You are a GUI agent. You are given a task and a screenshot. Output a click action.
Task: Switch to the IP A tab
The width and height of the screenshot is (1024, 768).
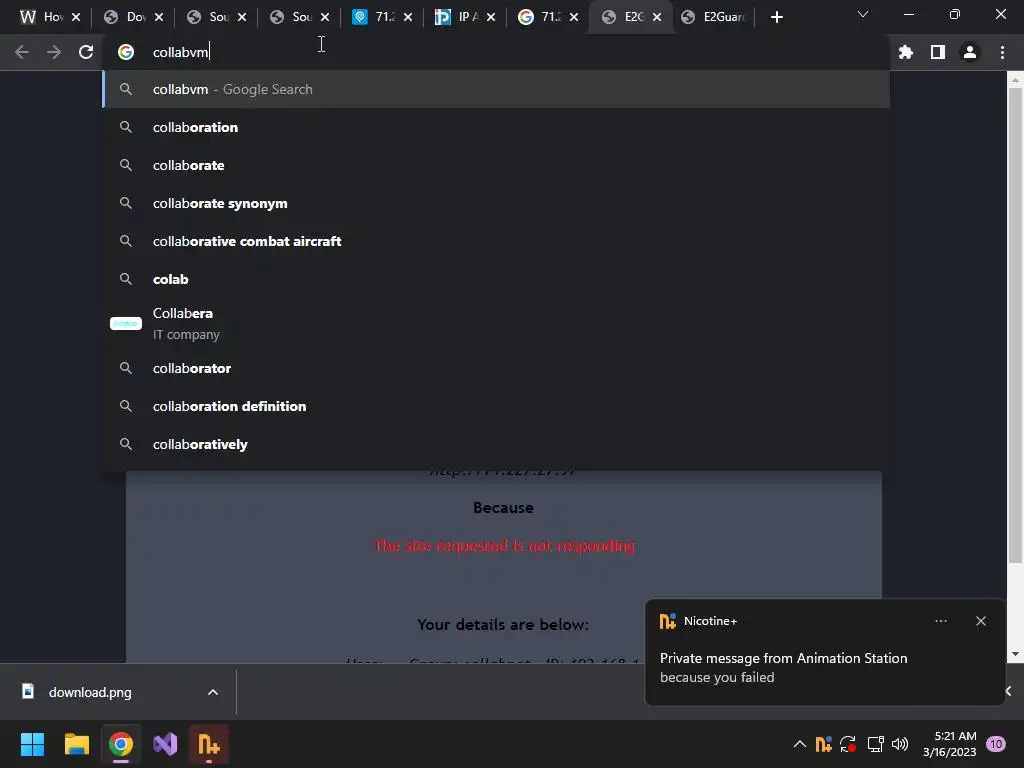457,17
